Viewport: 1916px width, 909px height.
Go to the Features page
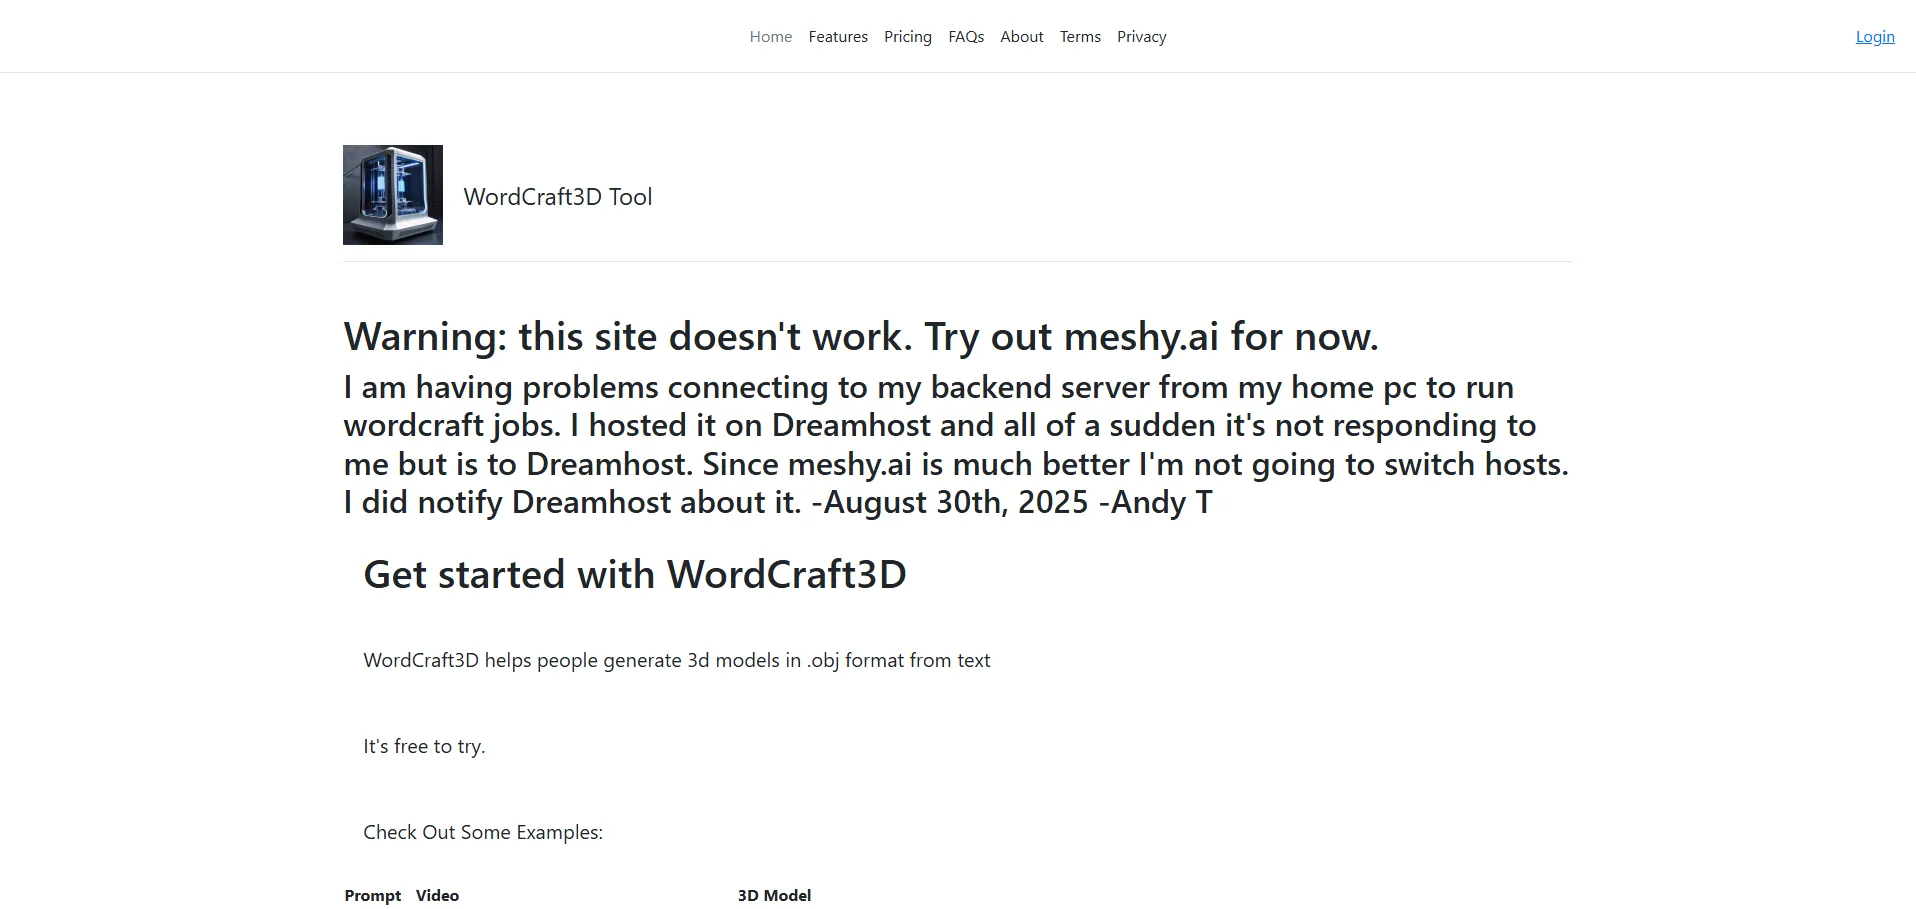point(837,37)
